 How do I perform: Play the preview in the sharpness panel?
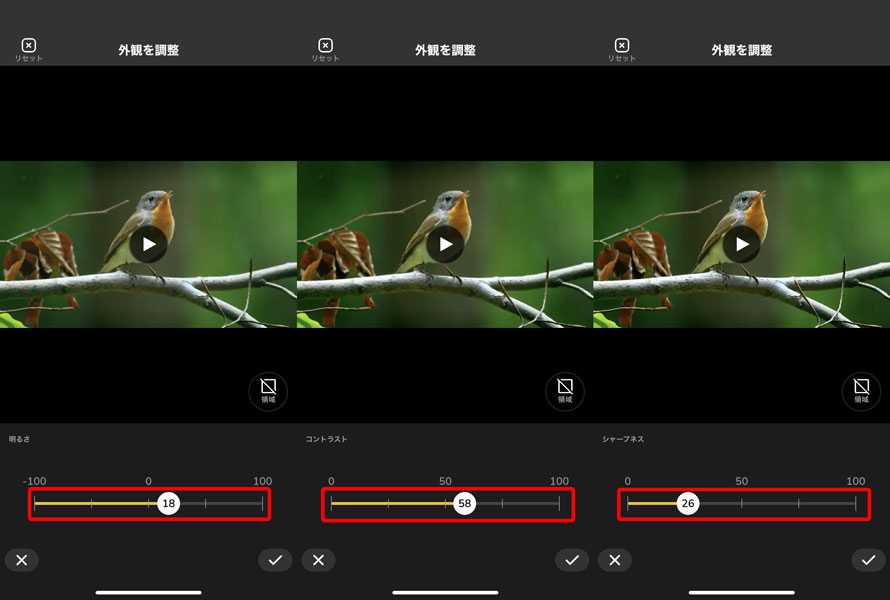coord(741,243)
